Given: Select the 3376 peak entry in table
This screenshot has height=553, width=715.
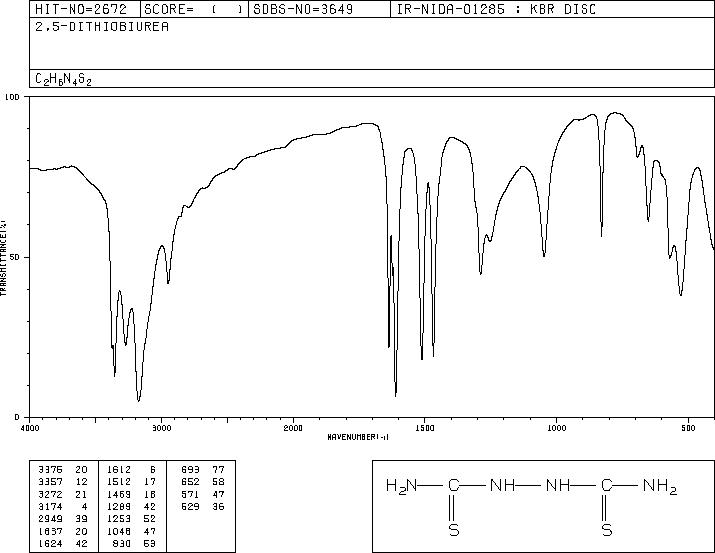Looking at the screenshot, I should click(63, 470).
